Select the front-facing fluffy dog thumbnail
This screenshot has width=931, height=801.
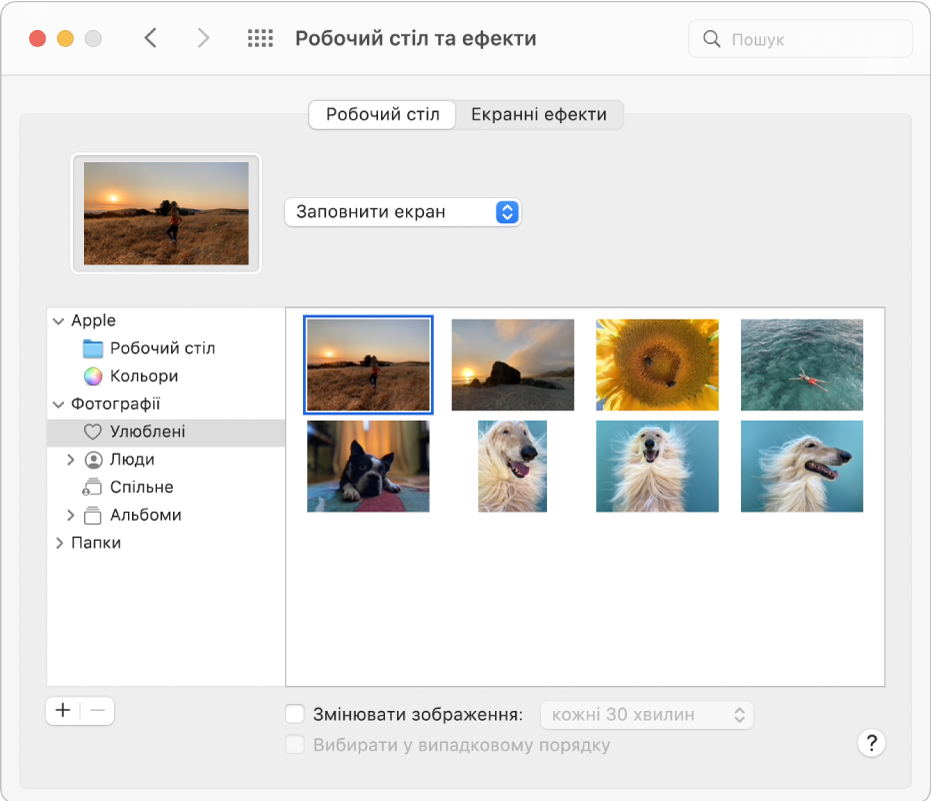click(657, 466)
